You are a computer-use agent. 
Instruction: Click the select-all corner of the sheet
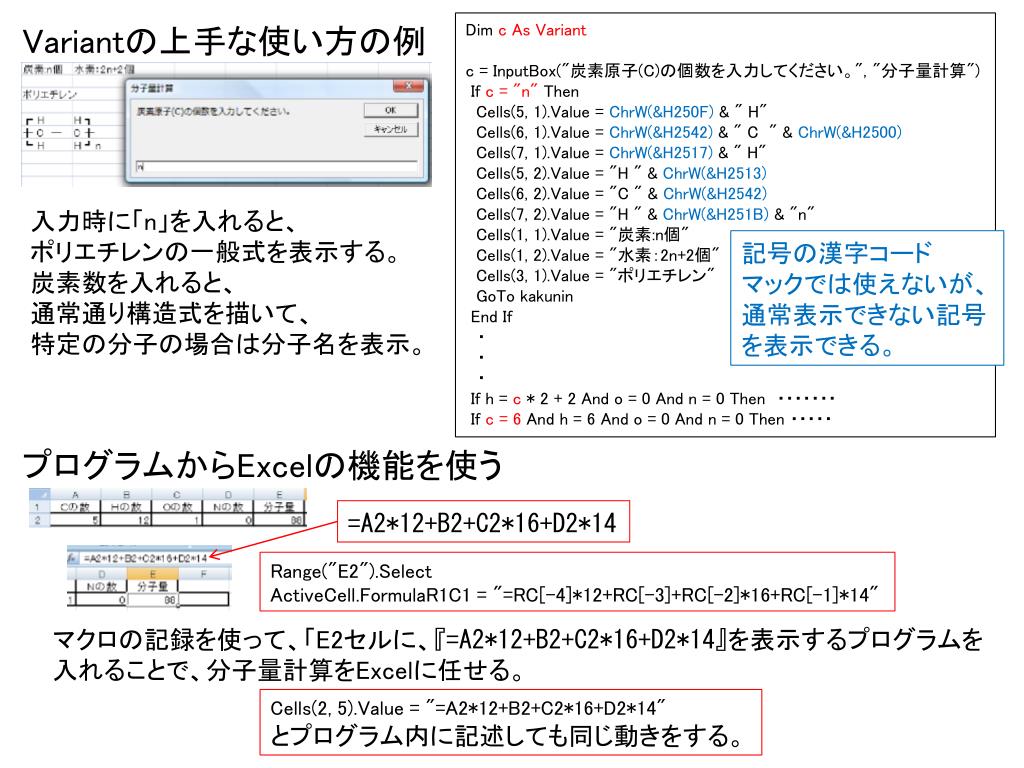[x=39, y=494]
